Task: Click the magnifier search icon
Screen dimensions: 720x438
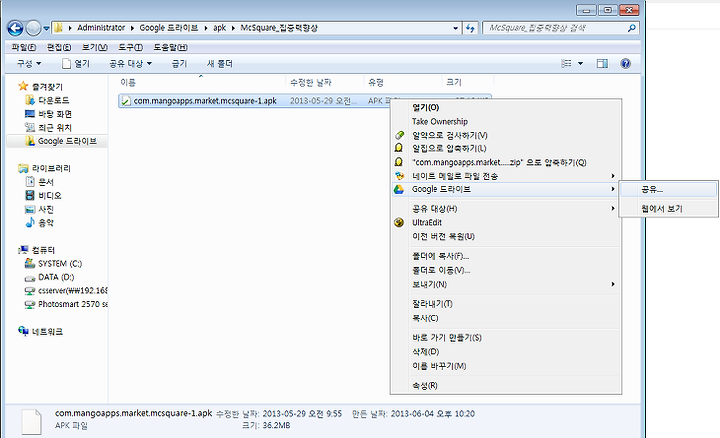Action: pyautogui.click(x=632, y=28)
